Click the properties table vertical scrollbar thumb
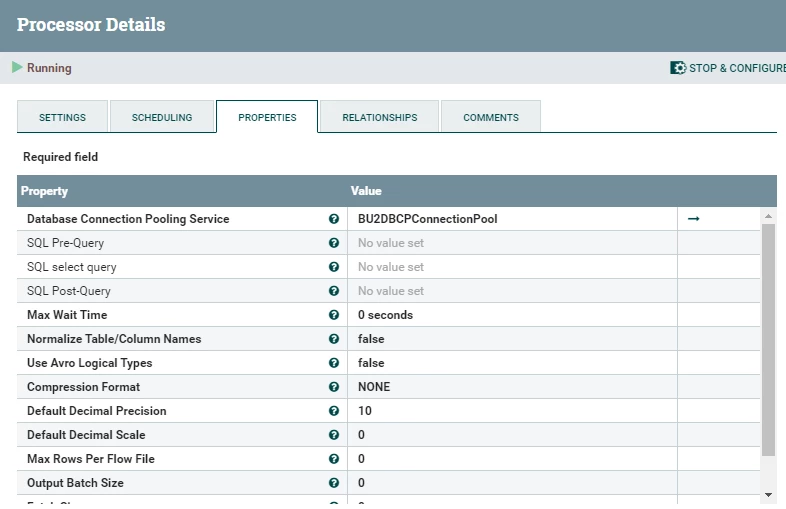 768,340
